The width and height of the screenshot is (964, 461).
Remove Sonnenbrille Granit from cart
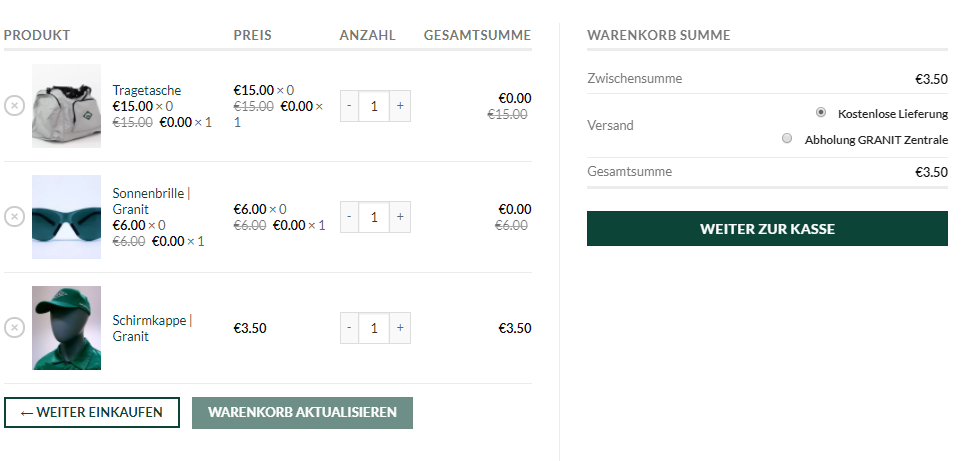14,216
